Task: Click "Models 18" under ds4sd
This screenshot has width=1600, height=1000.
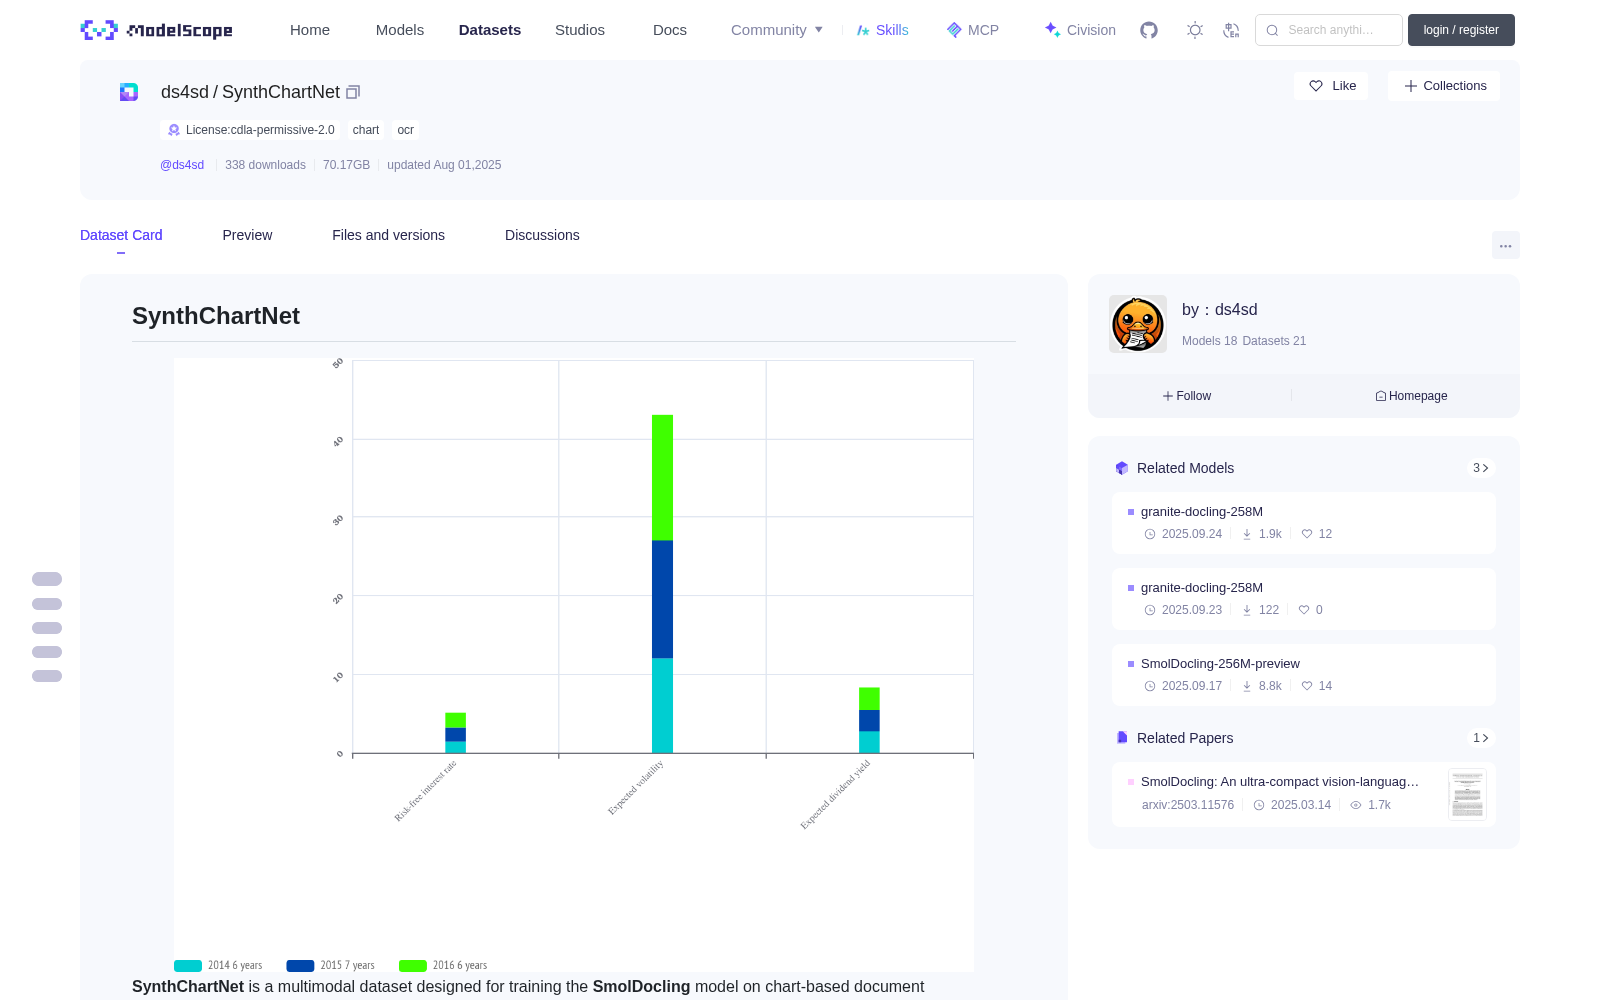Action: (1210, 341)
